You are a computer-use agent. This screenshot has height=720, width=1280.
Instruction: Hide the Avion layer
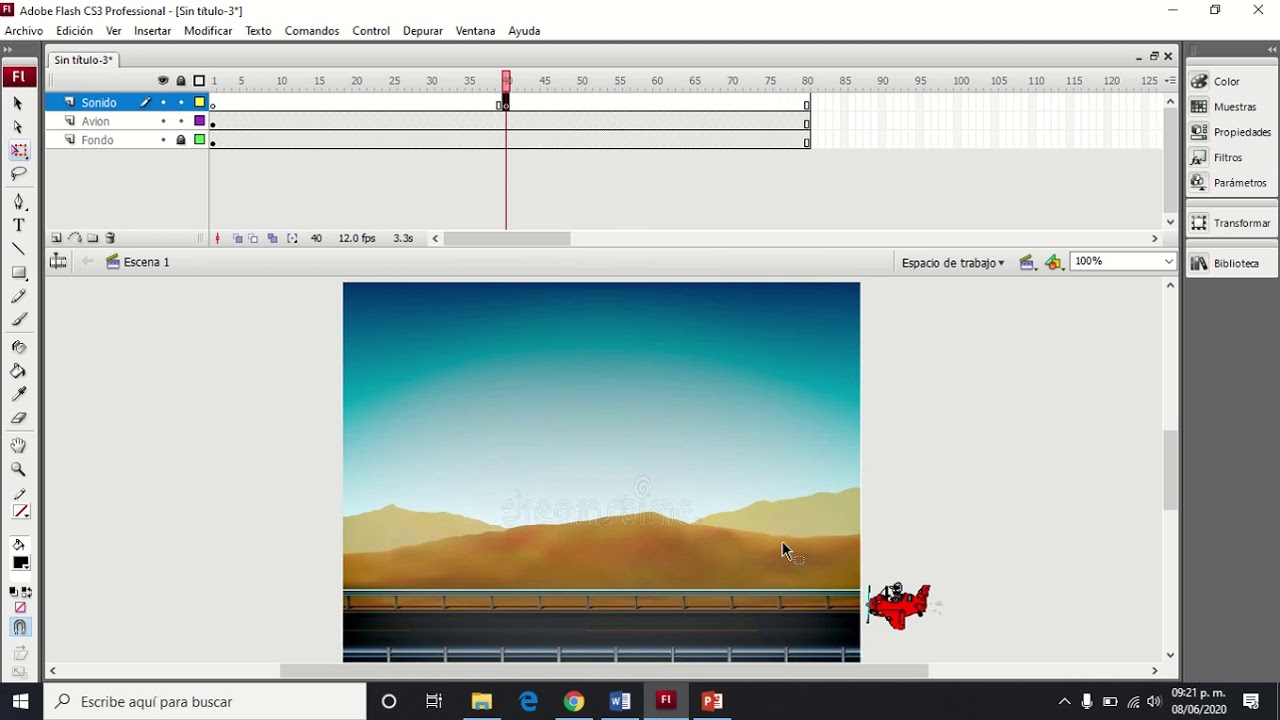click(x=163, y=121)
